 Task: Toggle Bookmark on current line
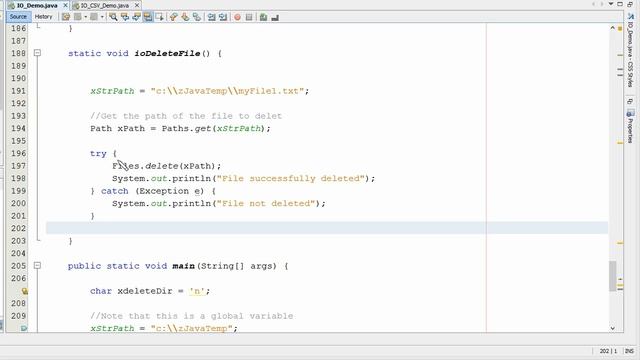coord(197,17)
